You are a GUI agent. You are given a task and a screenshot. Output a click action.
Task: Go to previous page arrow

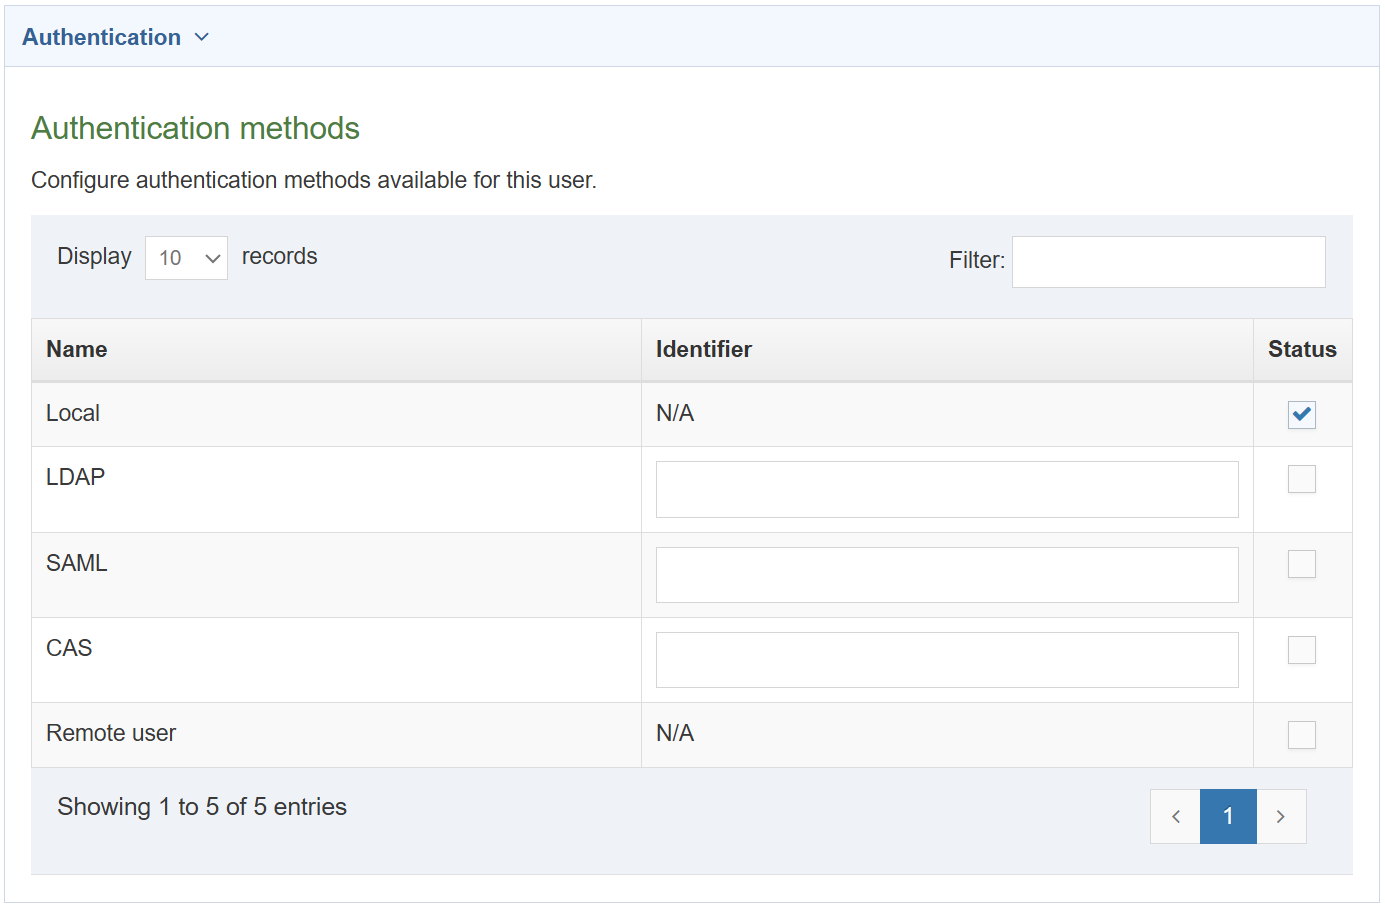(1176, 816)
